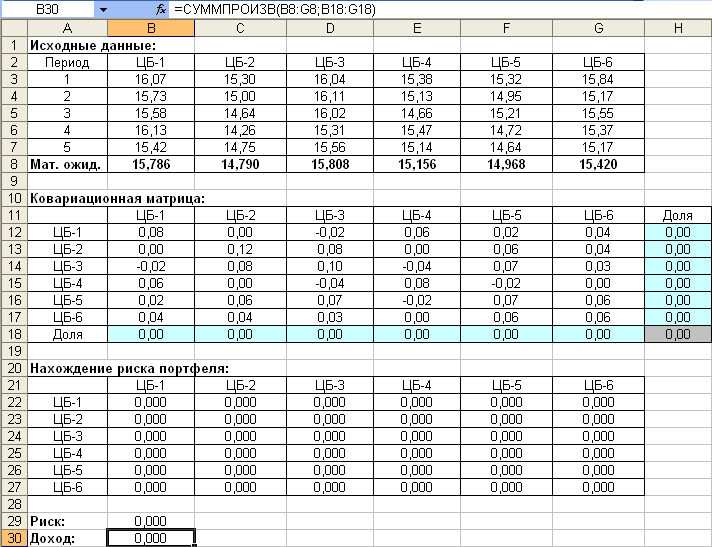
Task: Select the column H header
Action: 678,28
